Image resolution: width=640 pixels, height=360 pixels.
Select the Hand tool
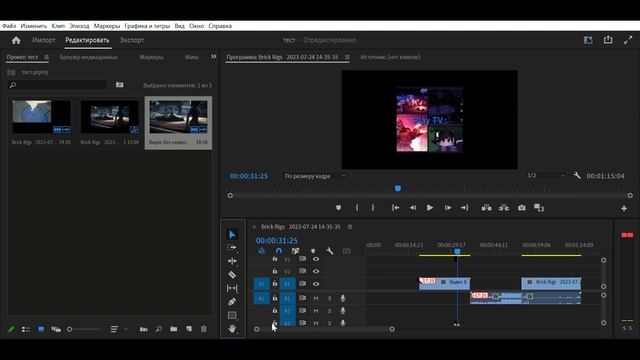click(232, 328)
